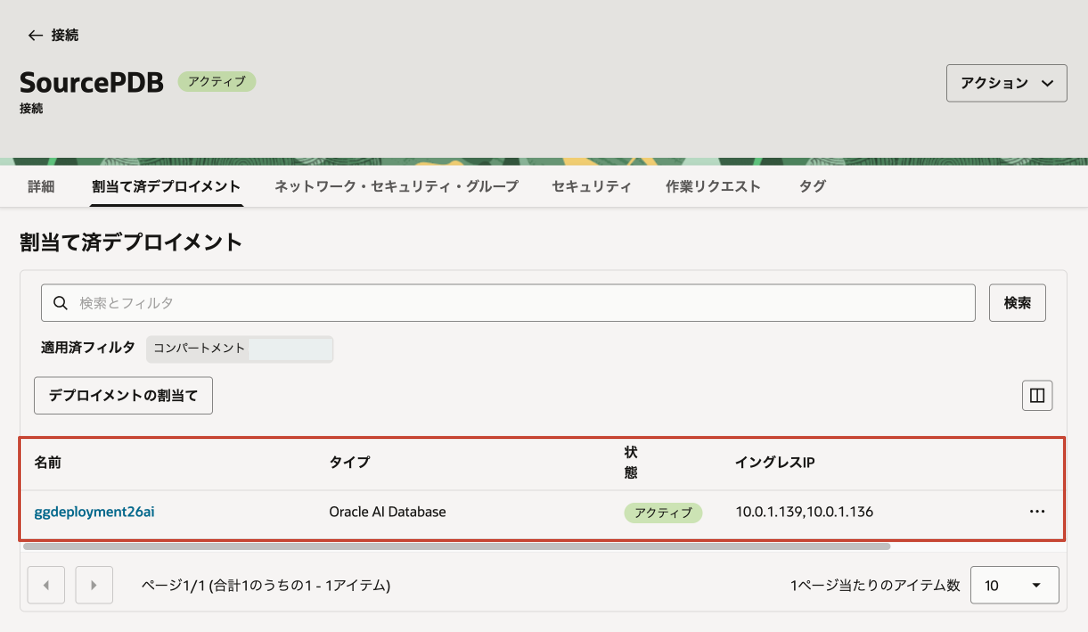Open the アクション dropdown menu
Viewport: 1088px width, 632px height.
click(1006, 83)
